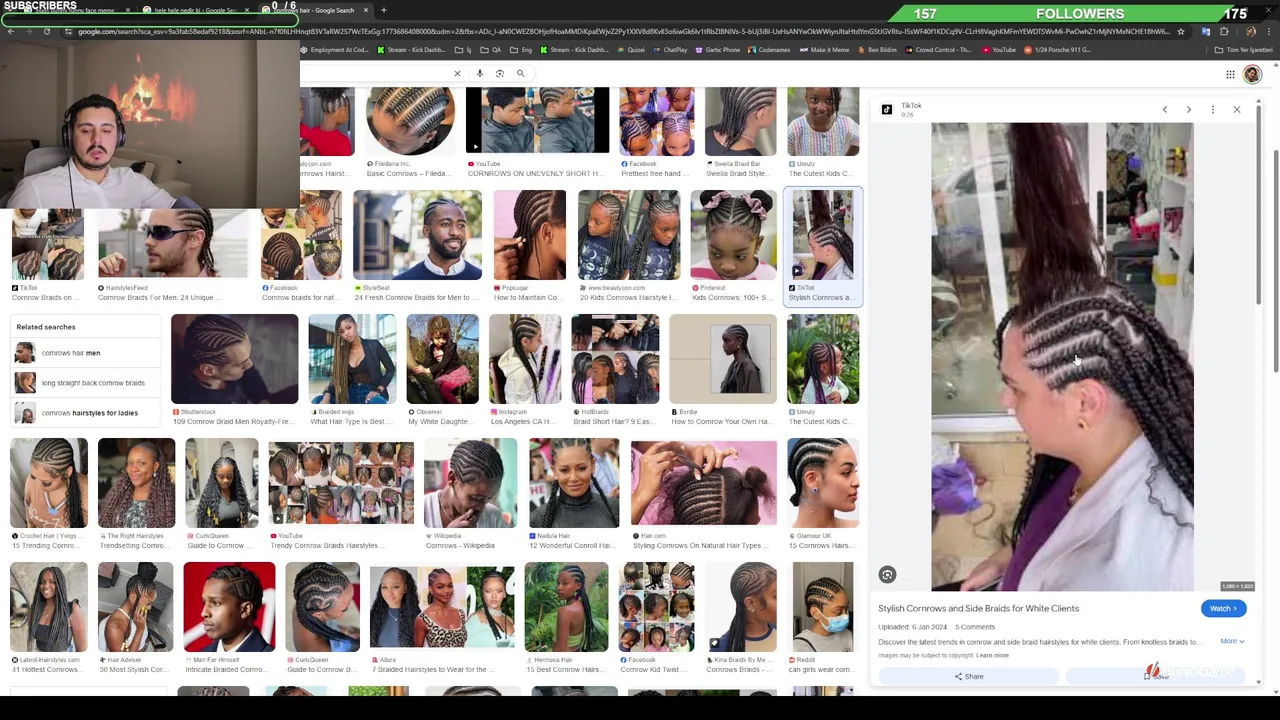Open the YouTube bookmark

point(998,50)
